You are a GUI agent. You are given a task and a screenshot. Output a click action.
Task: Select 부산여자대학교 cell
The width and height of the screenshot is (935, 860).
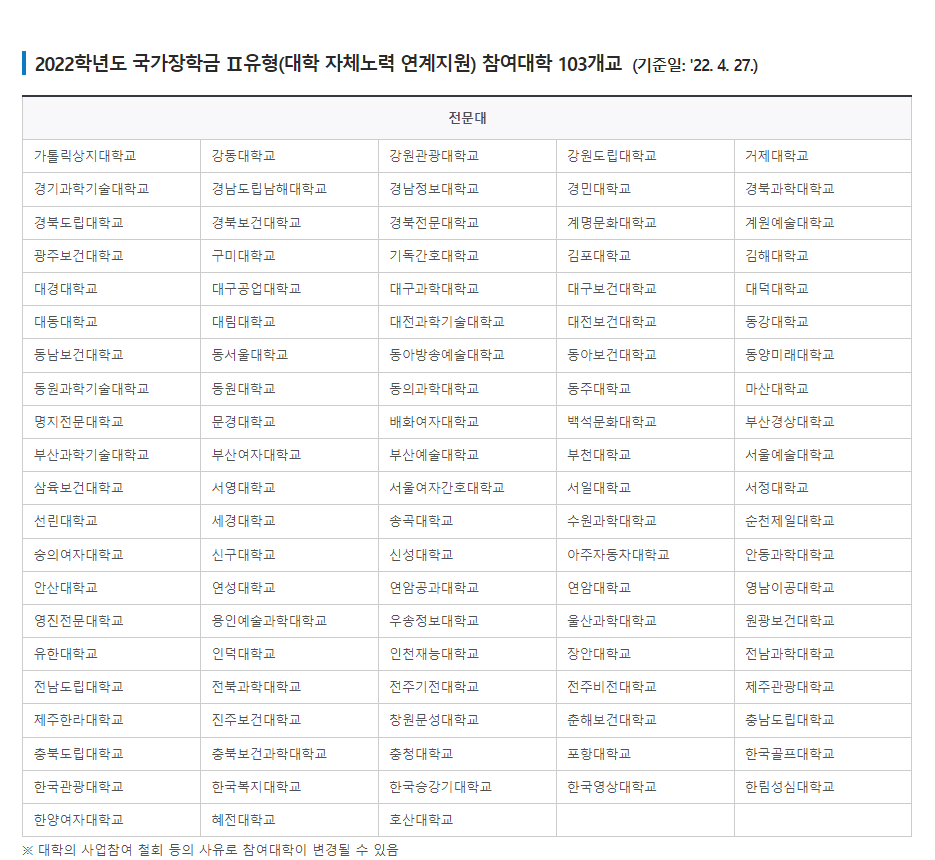pyautogui.click(x=289, y=455)
